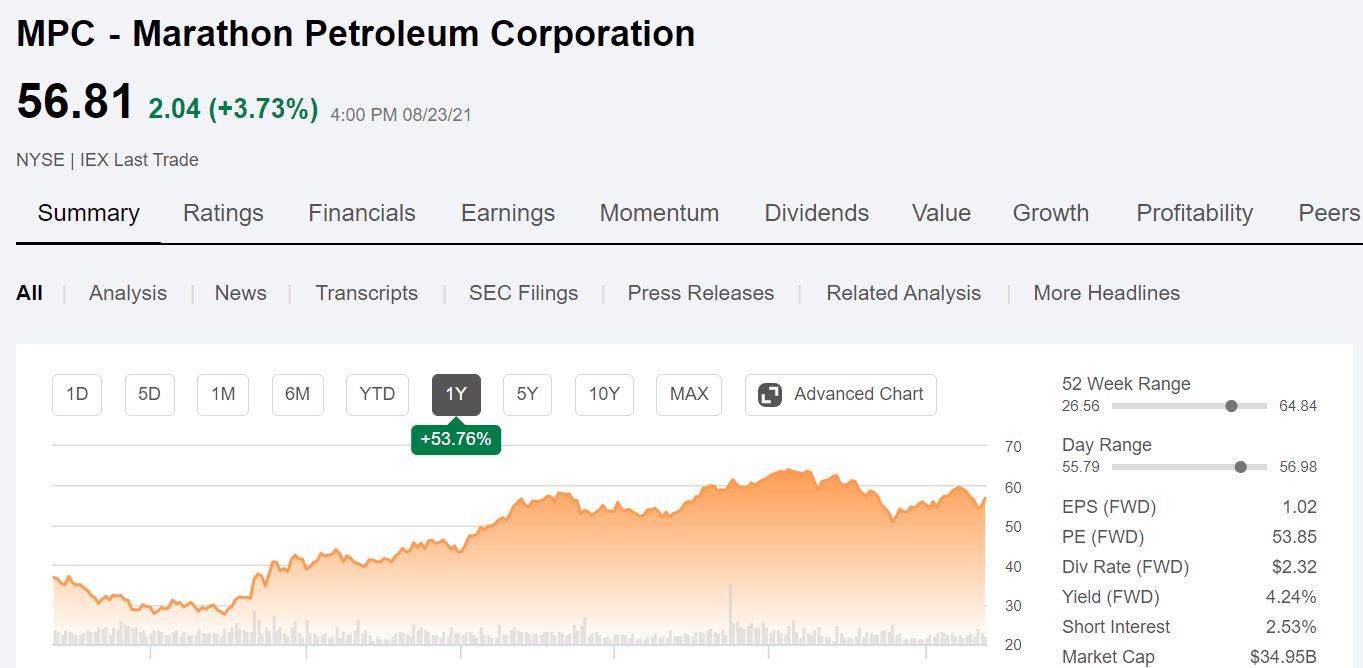Switch to the 5Y chart view

pos(527,394)
